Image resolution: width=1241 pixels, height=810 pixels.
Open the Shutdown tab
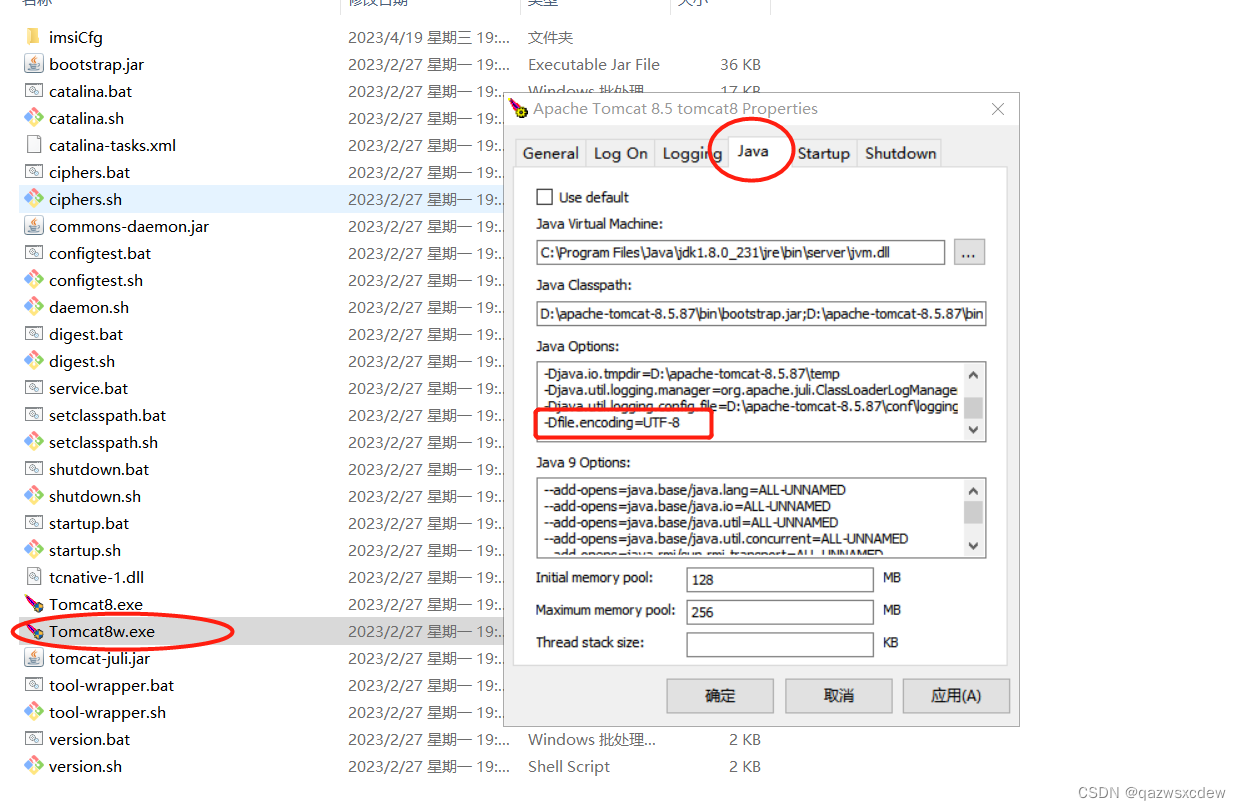pos(900,153)
